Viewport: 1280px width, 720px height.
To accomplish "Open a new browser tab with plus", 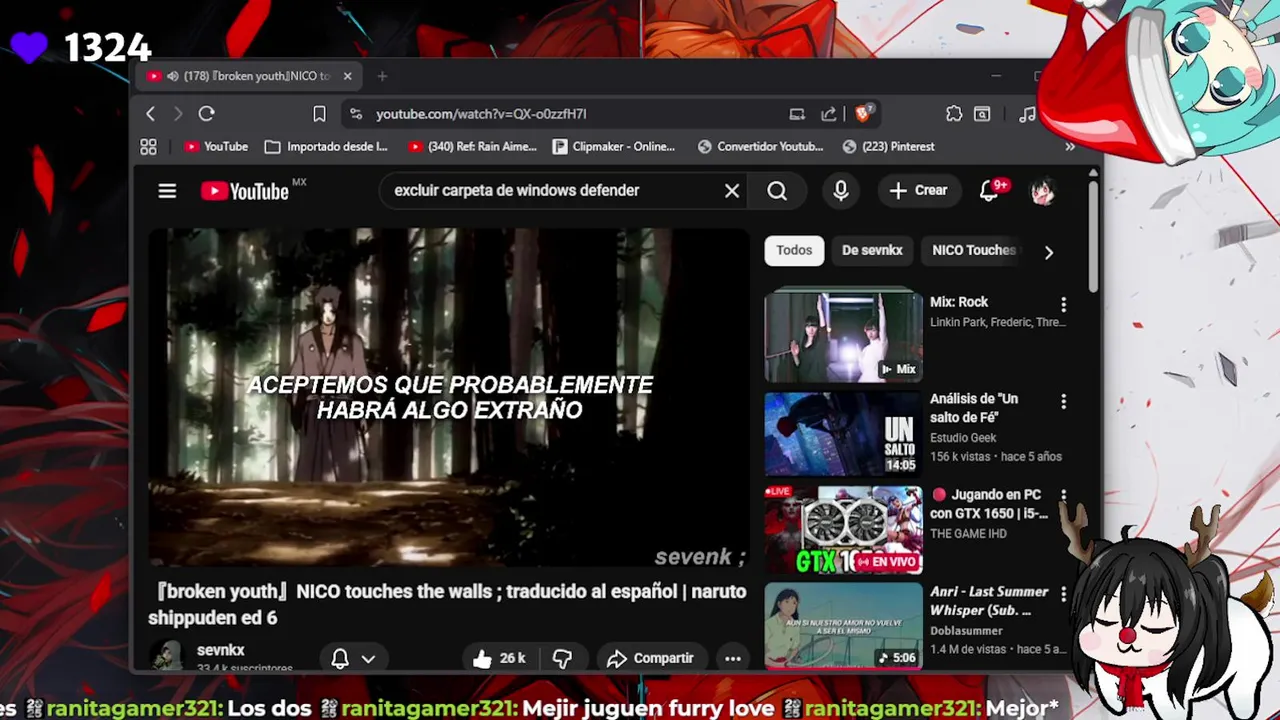I will click(382, 76).
